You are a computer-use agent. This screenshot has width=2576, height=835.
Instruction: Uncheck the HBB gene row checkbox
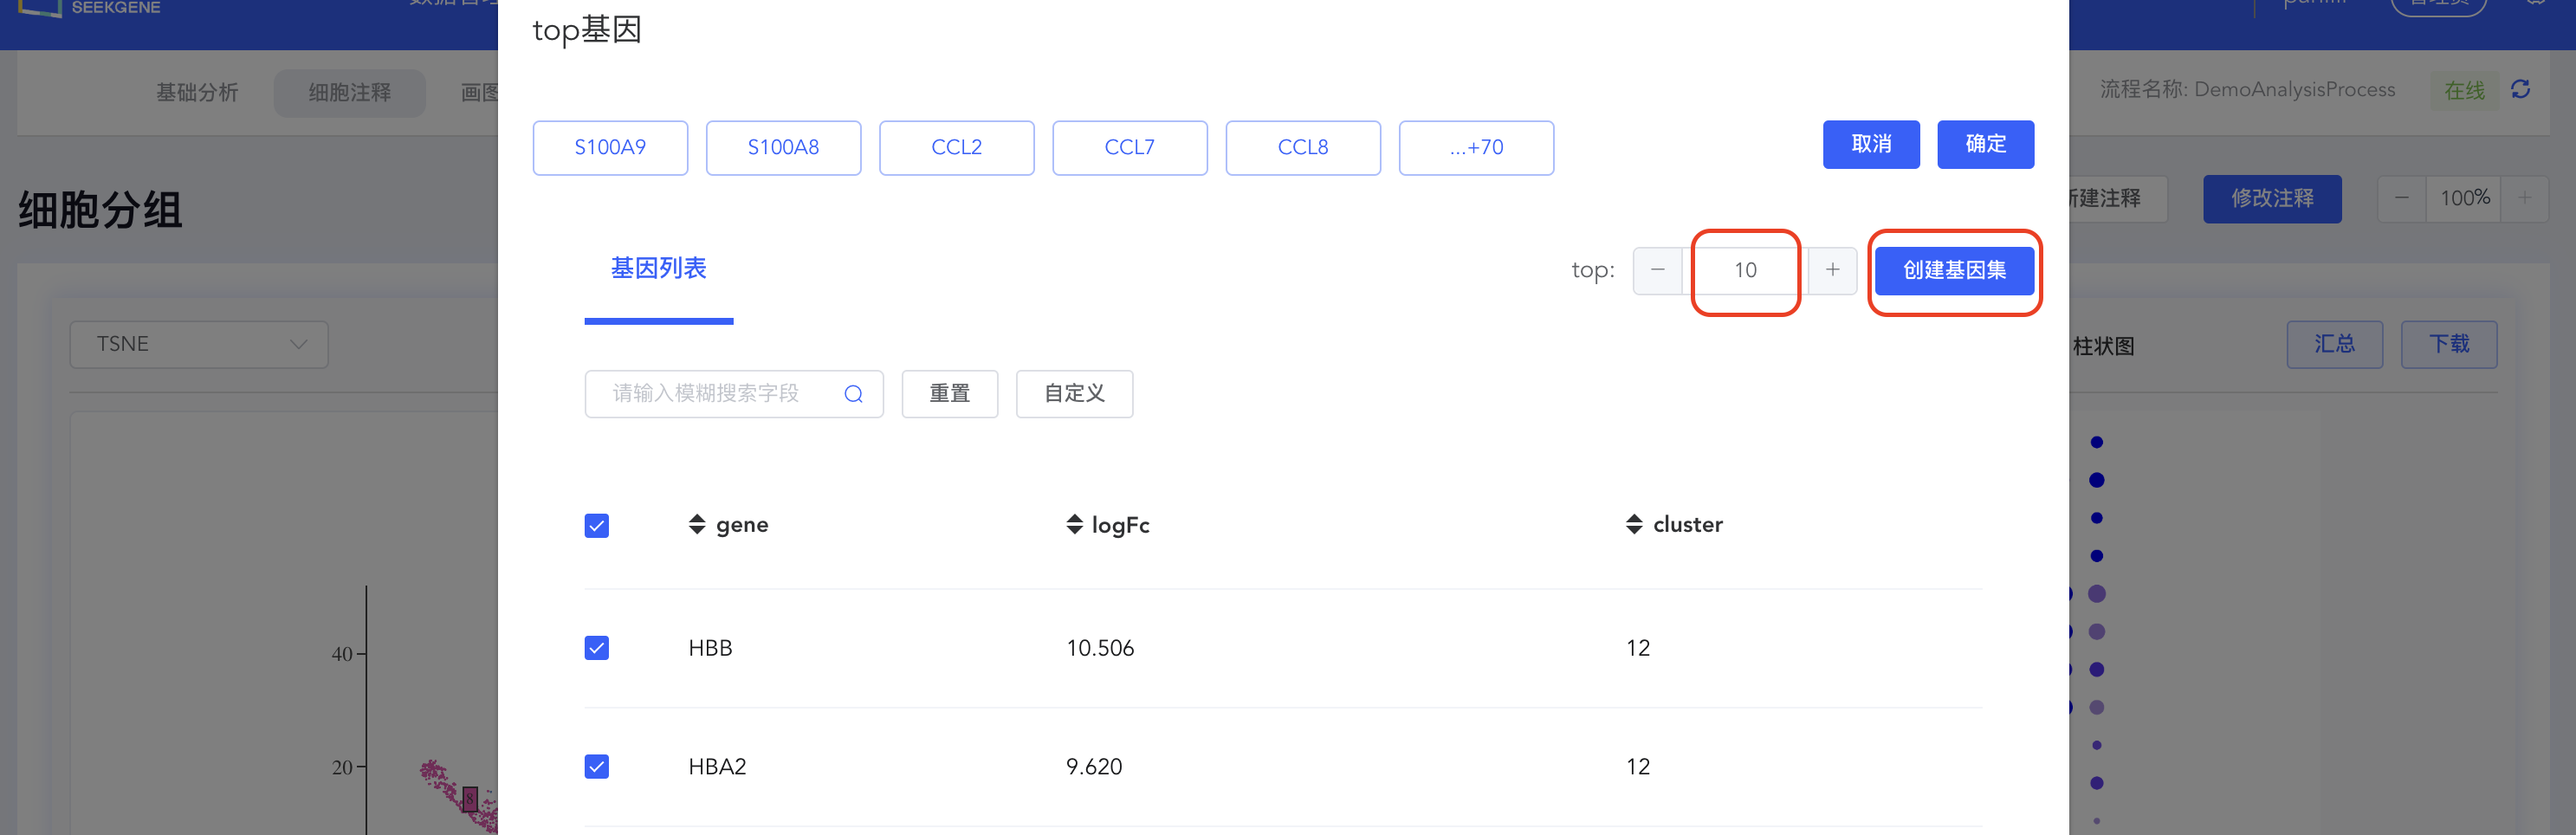point(597,648)
